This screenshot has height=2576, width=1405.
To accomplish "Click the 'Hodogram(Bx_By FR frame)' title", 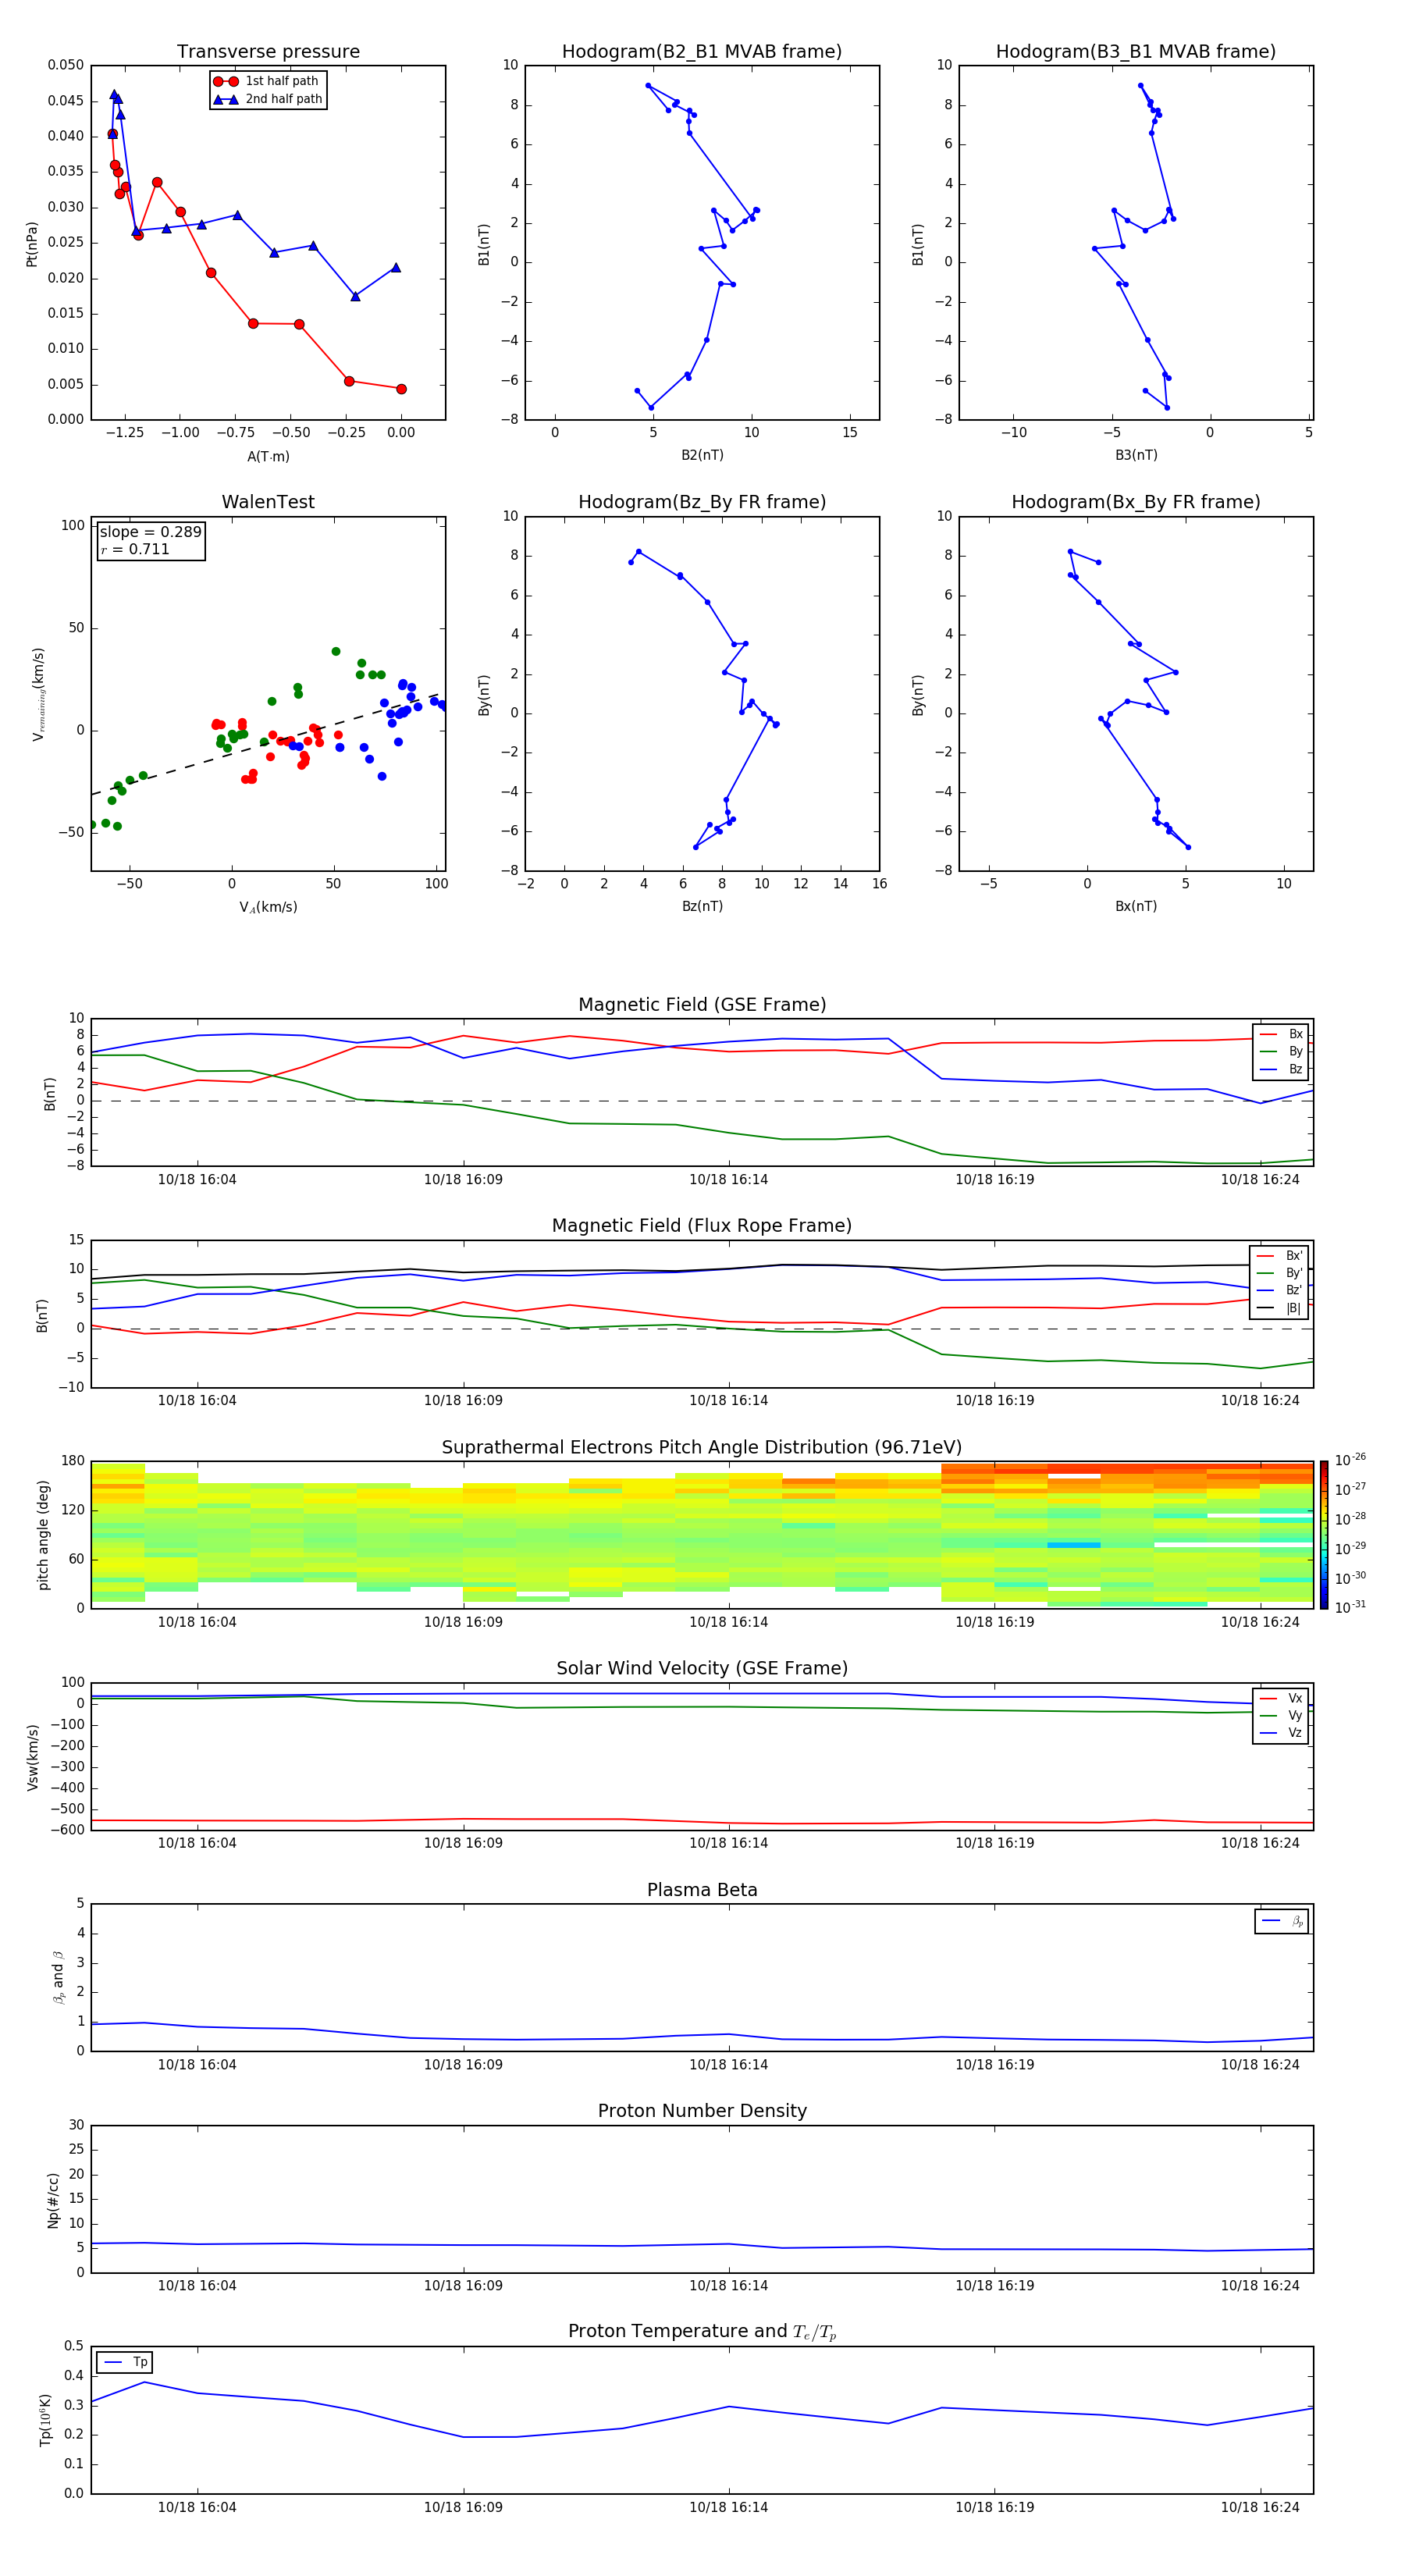I will [x=1136, y=502].
